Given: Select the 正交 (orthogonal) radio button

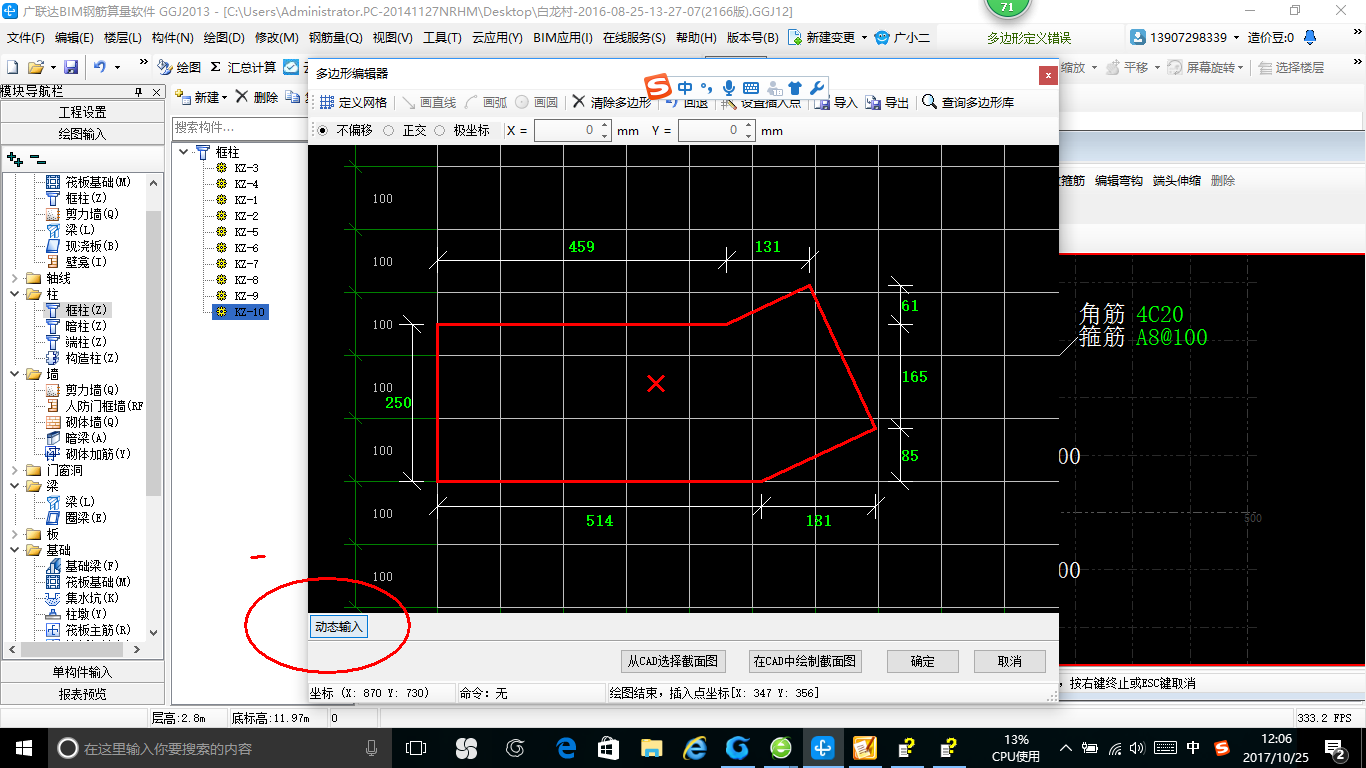Looking at the screenshot, I should click(388, 130).
